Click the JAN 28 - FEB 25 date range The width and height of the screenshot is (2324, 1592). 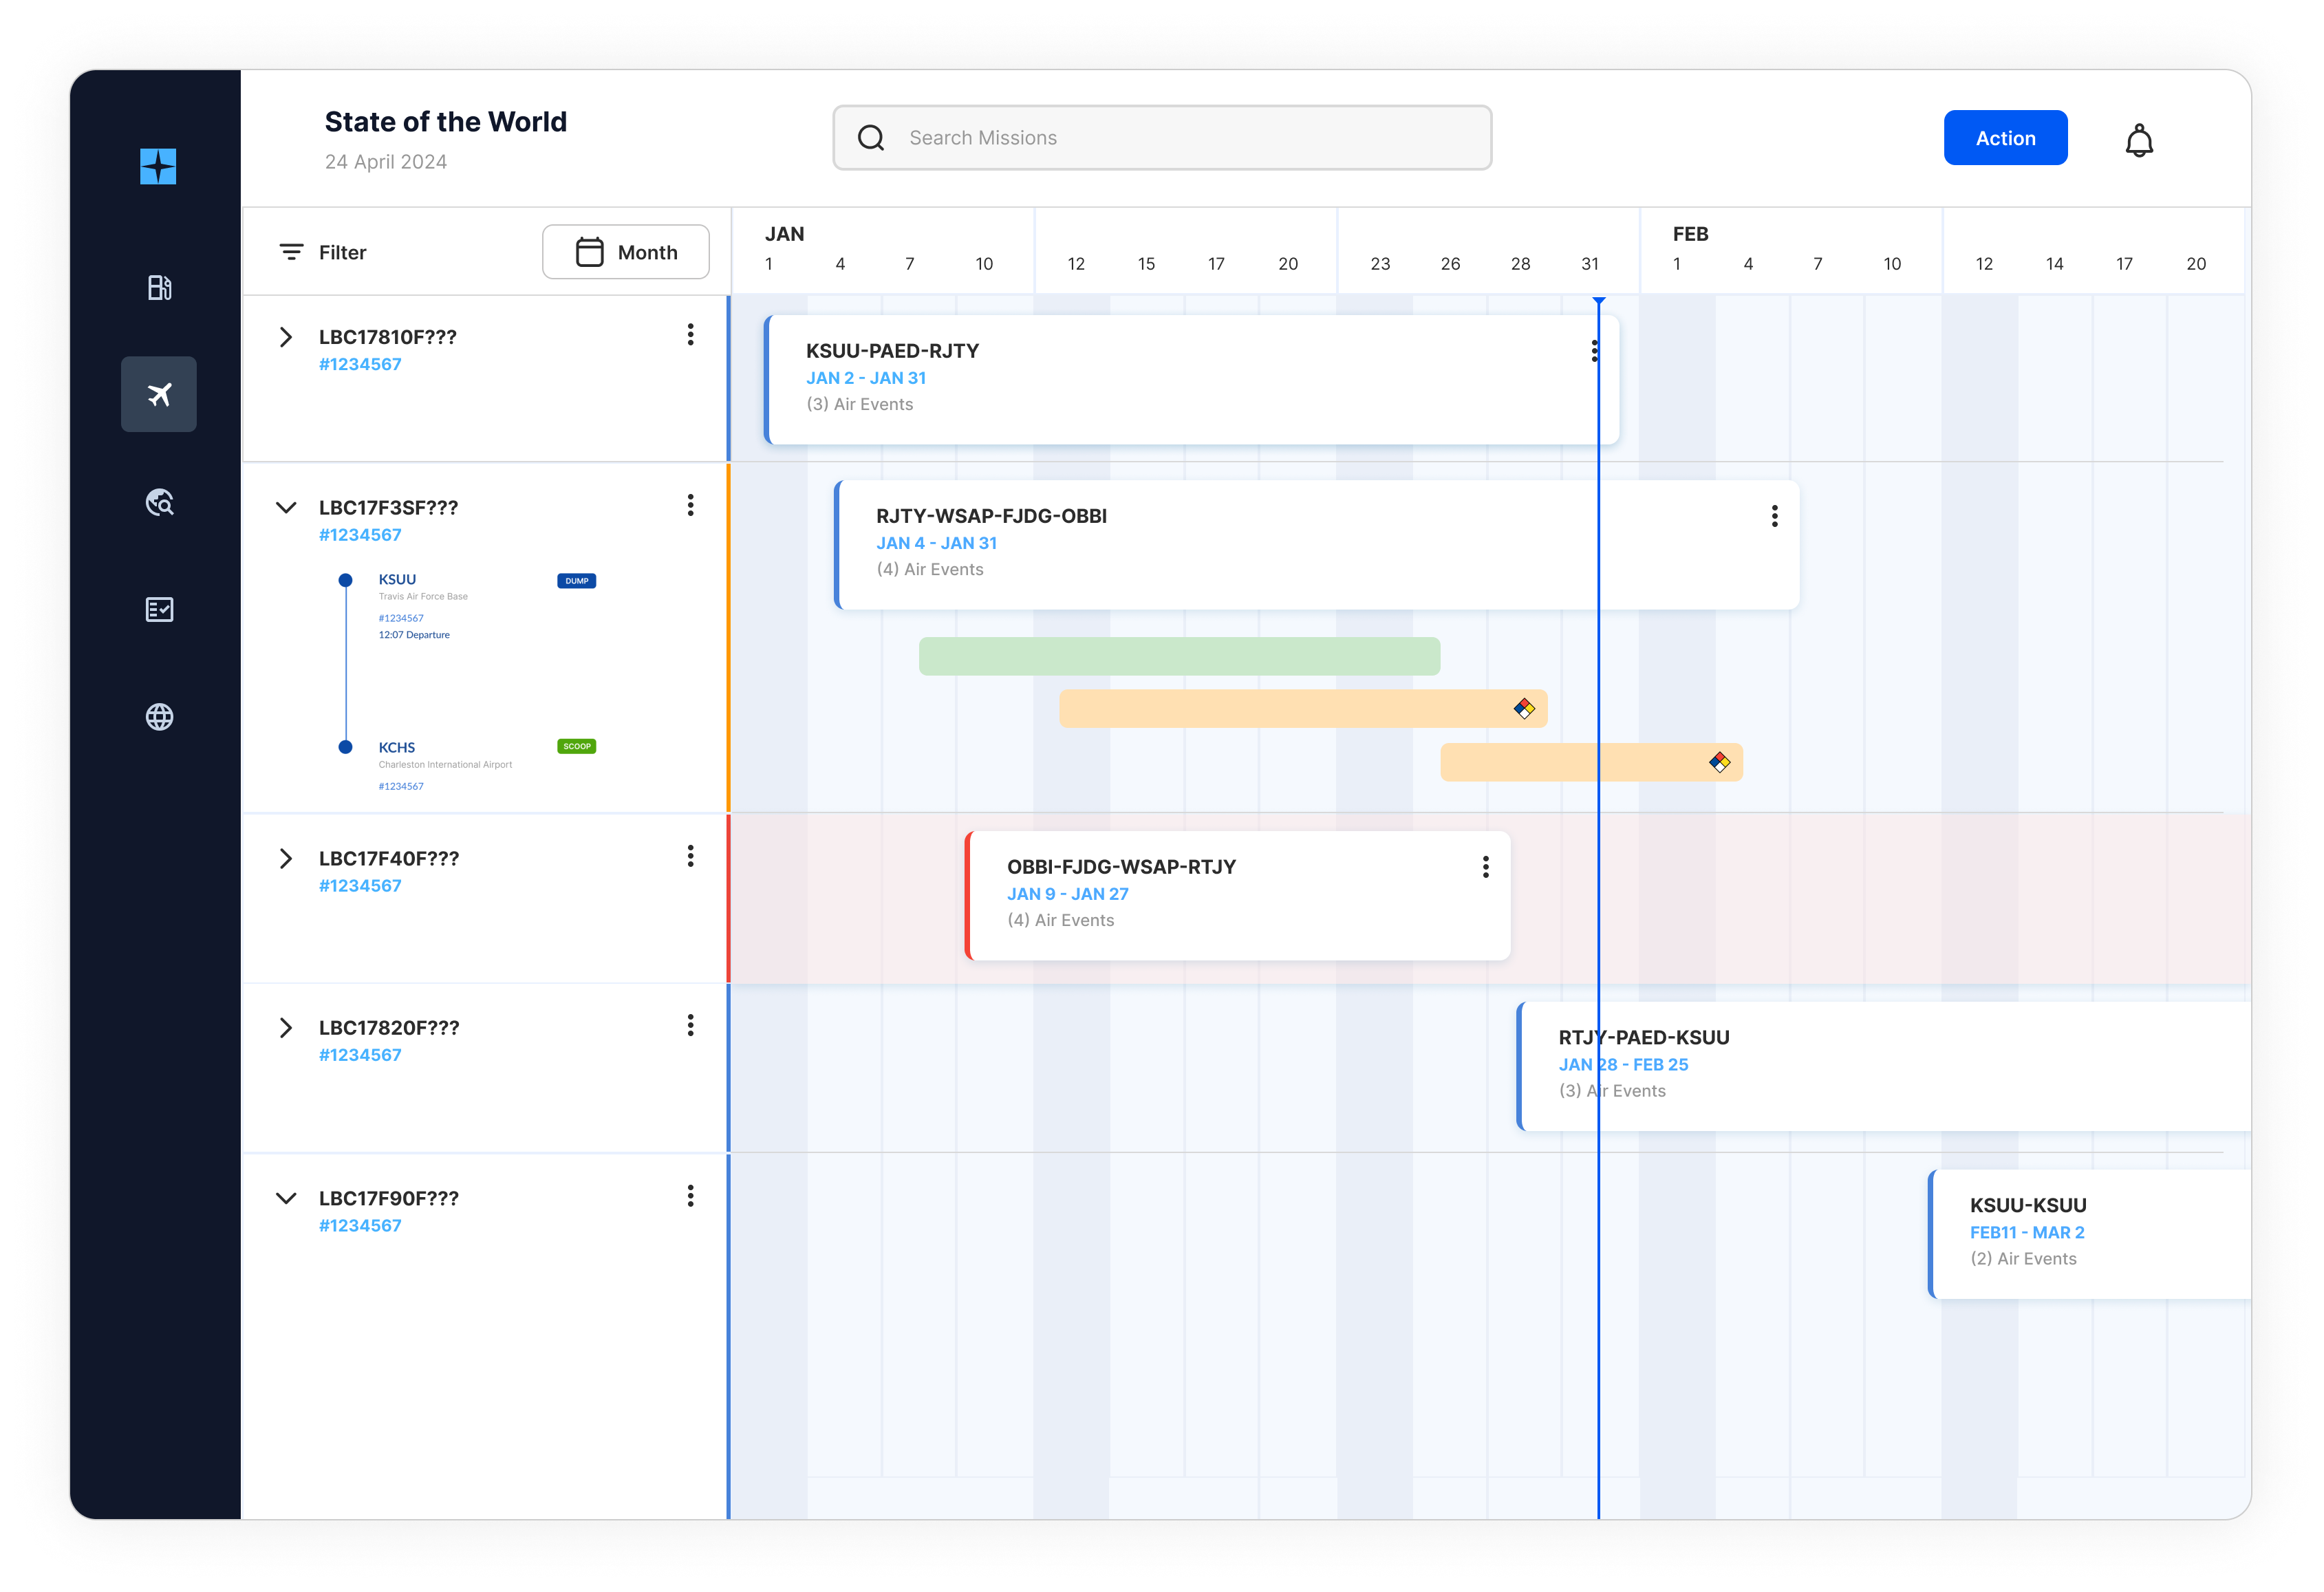click(1623, 1064)
